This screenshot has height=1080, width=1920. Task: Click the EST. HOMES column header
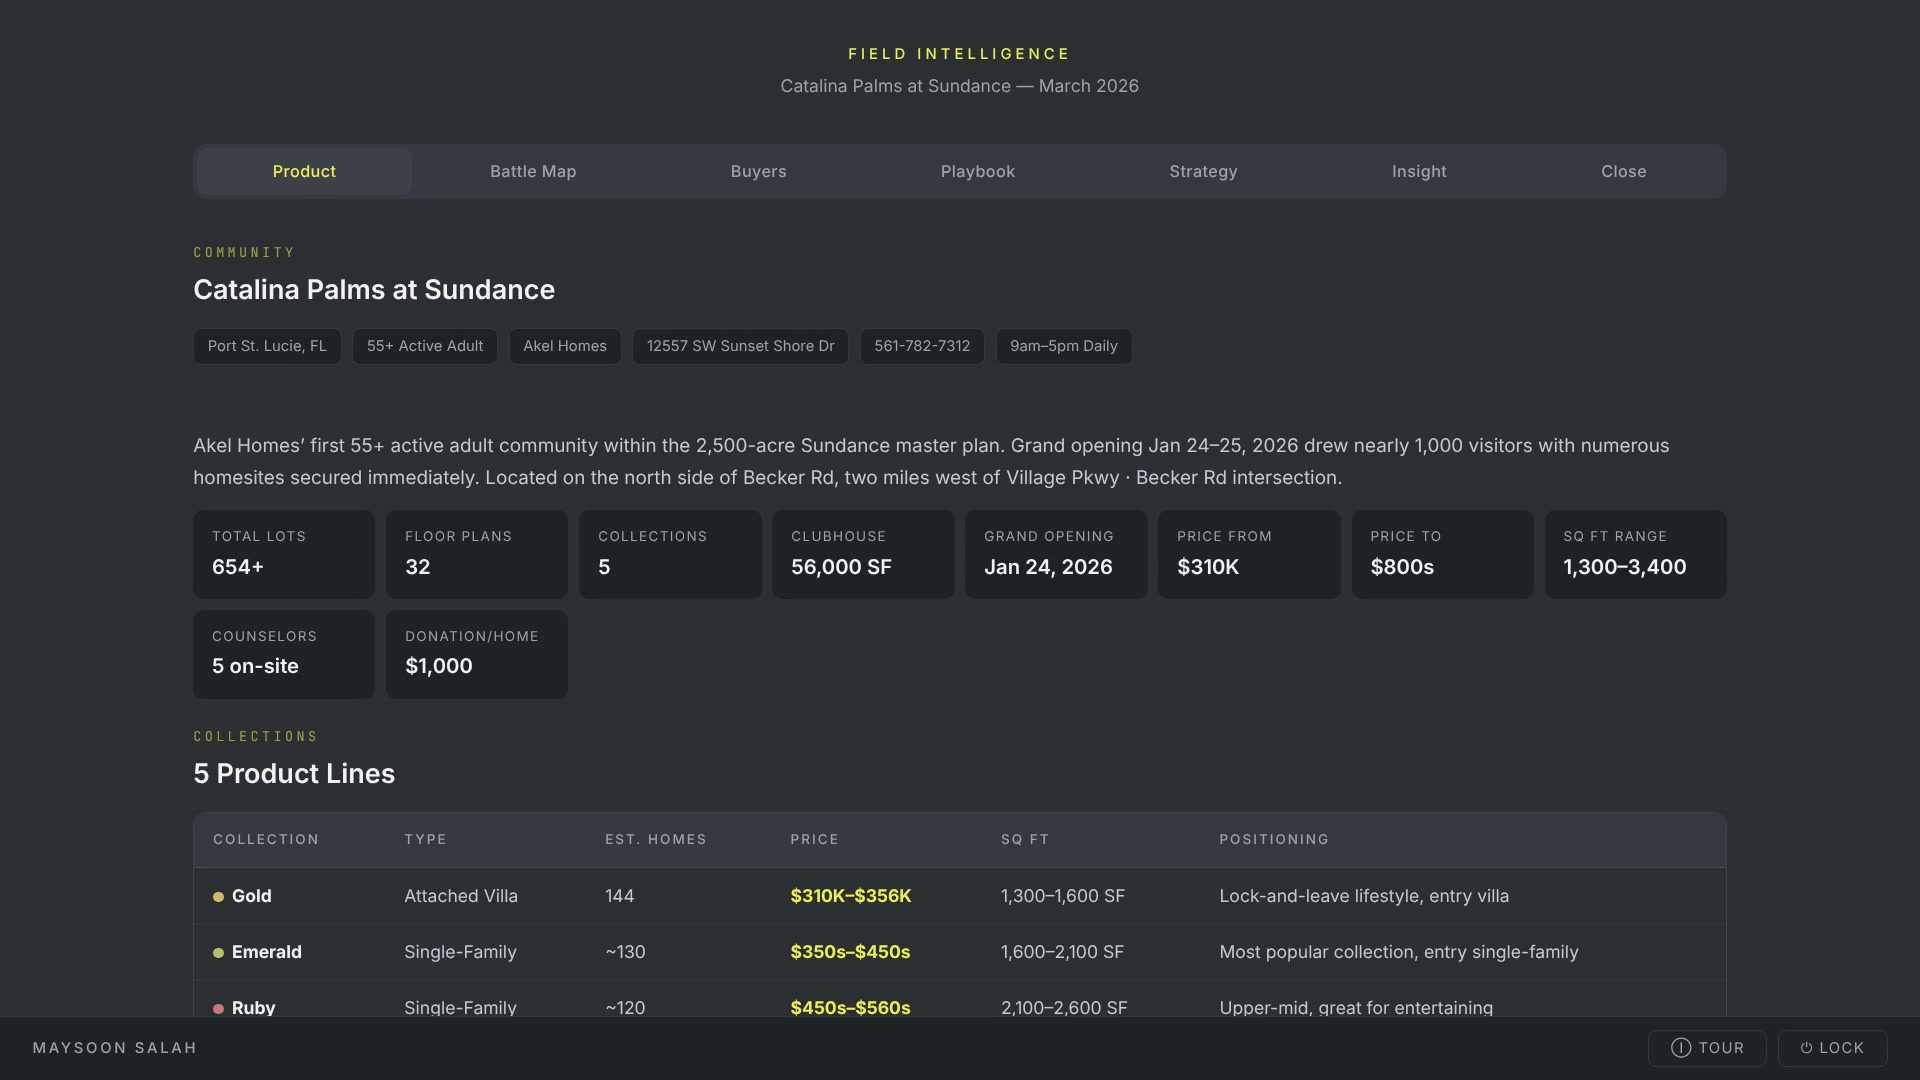pos(656,839)
